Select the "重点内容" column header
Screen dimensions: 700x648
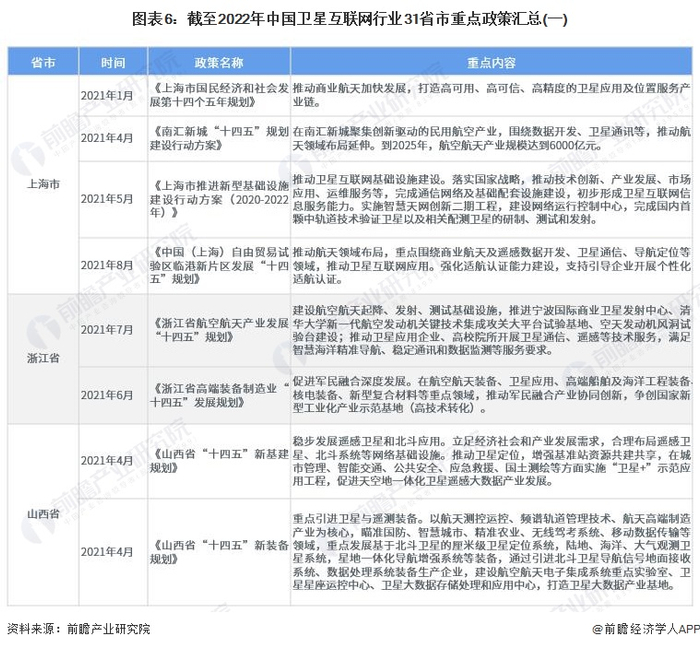click(x=491, y=62)
